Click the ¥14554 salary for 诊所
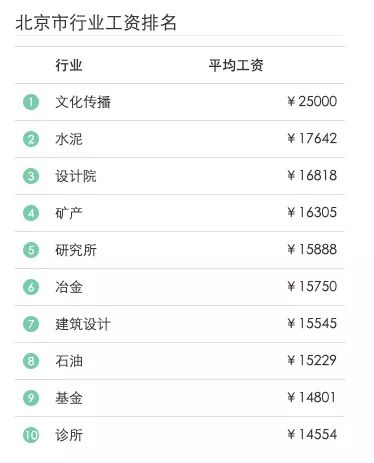Image resolution: width=374 pixels, height=463 pixels. tap(312, 434)
